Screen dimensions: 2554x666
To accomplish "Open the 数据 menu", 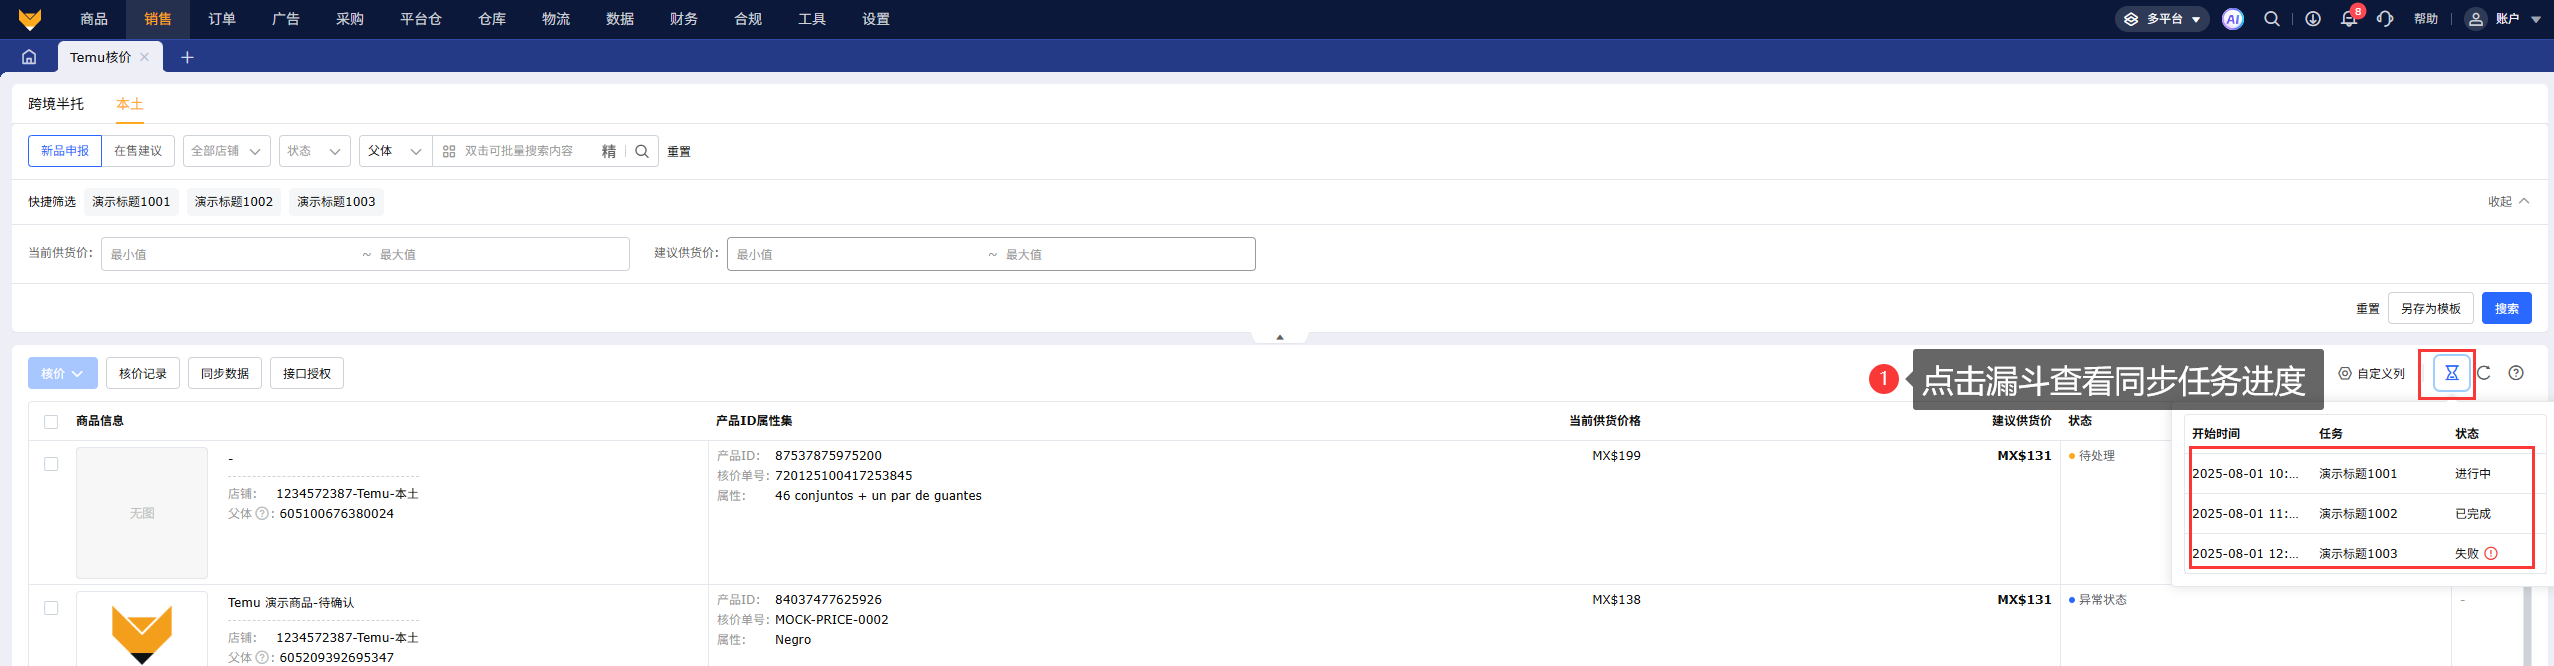I will pos(620,19).
